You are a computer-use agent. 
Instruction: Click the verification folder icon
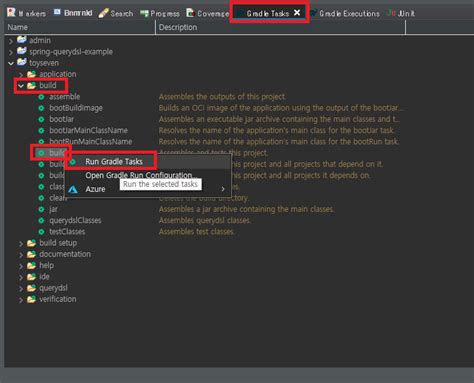(x=32, y=299)
